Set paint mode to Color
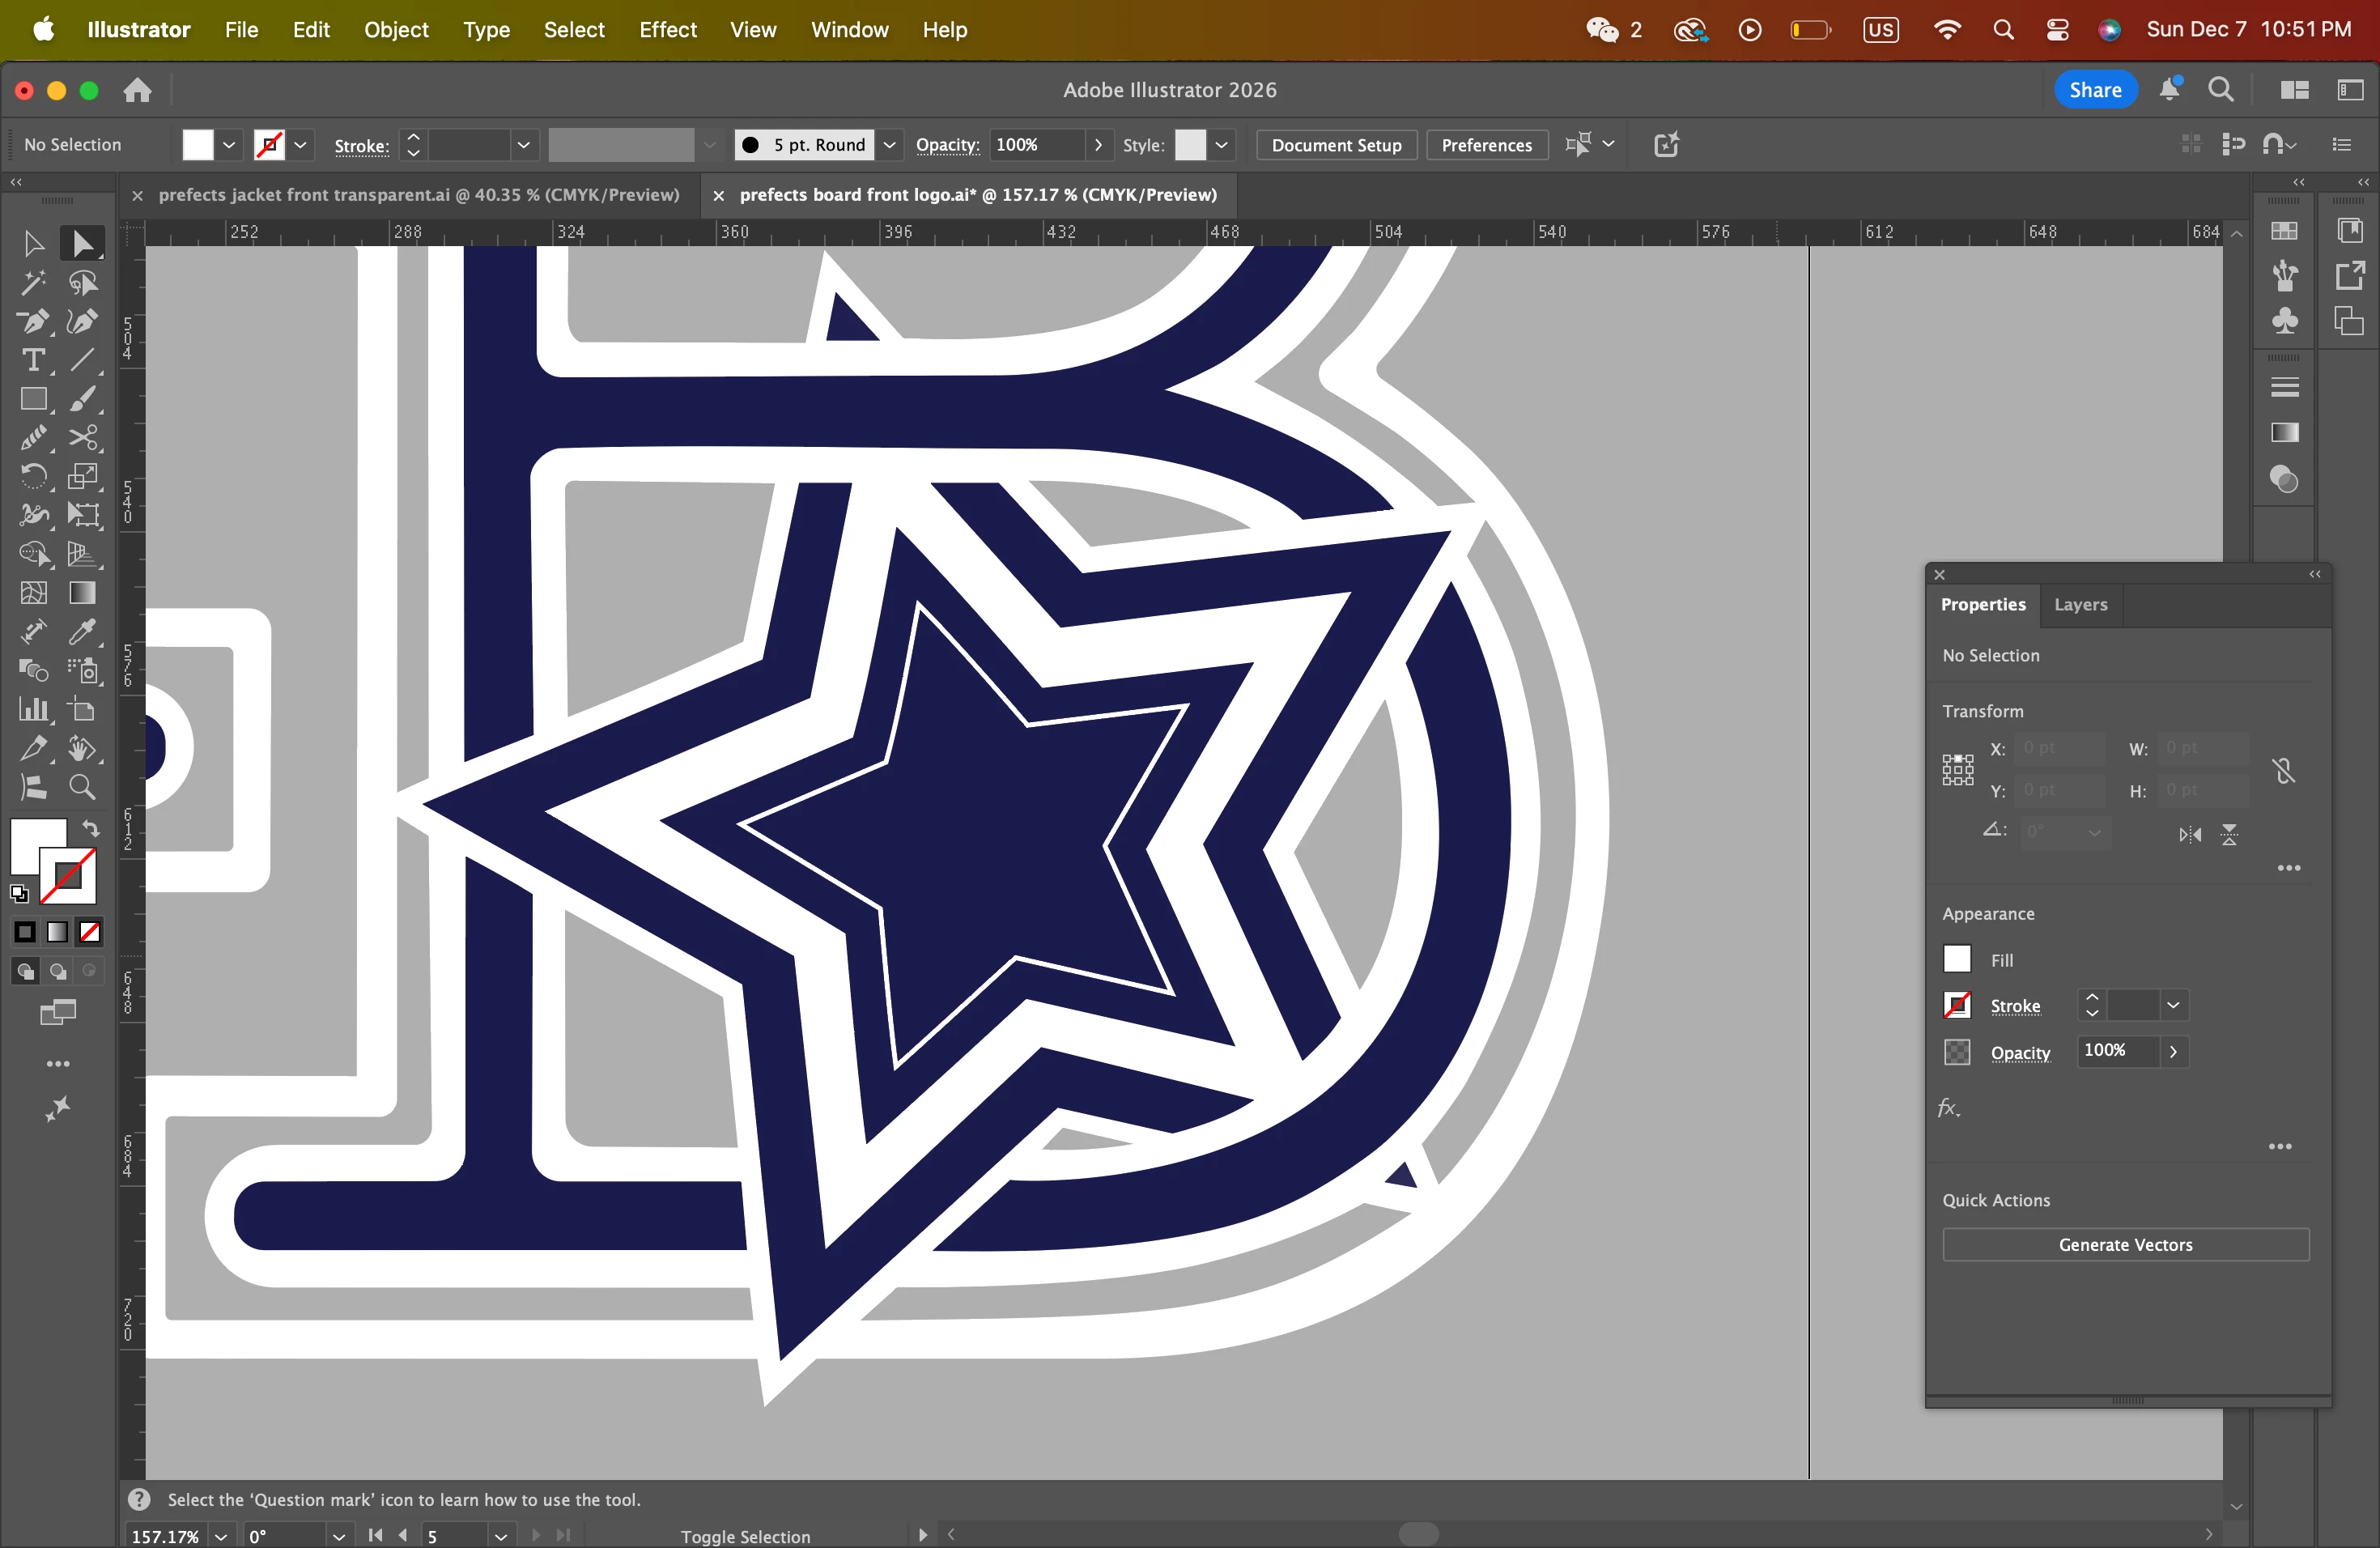The image size is (2380, 1548). [25, 933]
